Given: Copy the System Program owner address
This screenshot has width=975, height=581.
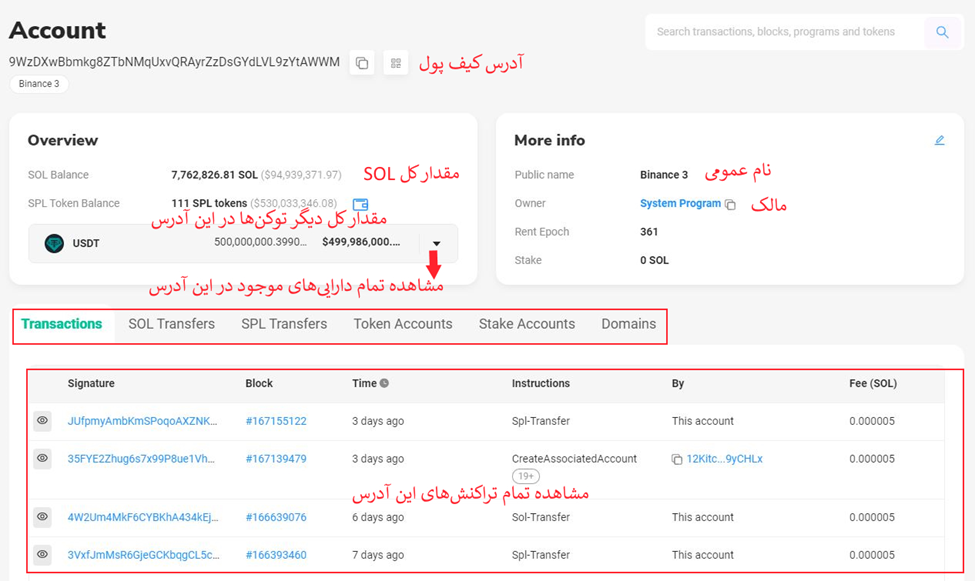Looking at the screenshot, I should click(x=731, y=205).
